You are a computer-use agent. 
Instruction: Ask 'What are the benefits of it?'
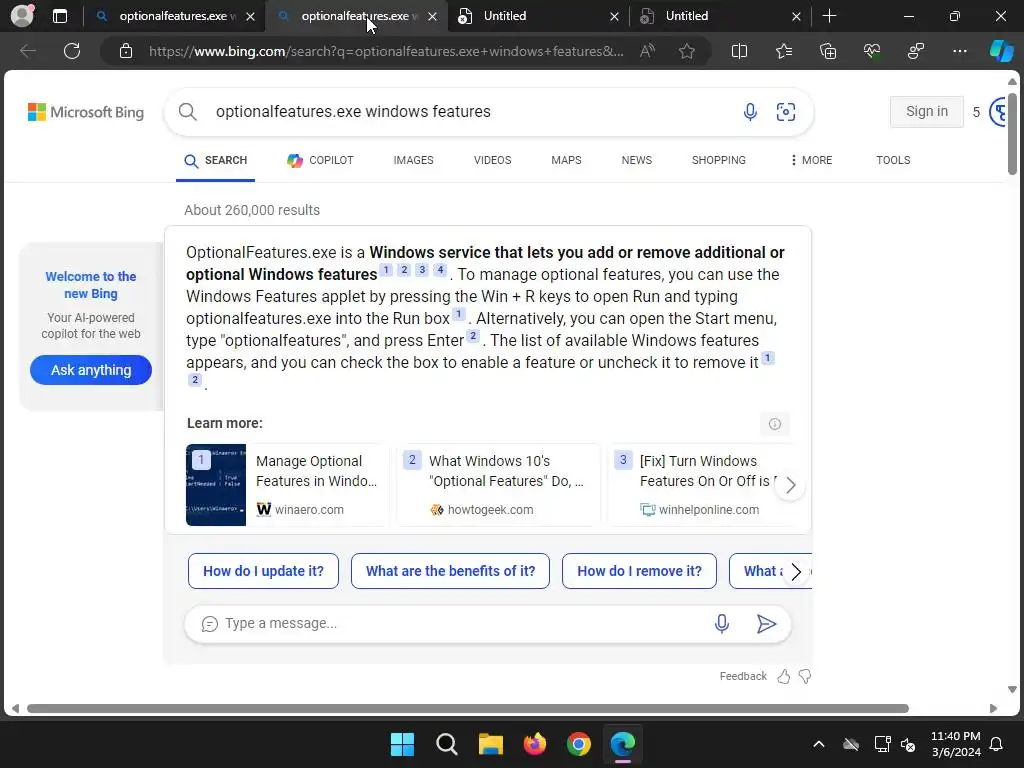451,571
